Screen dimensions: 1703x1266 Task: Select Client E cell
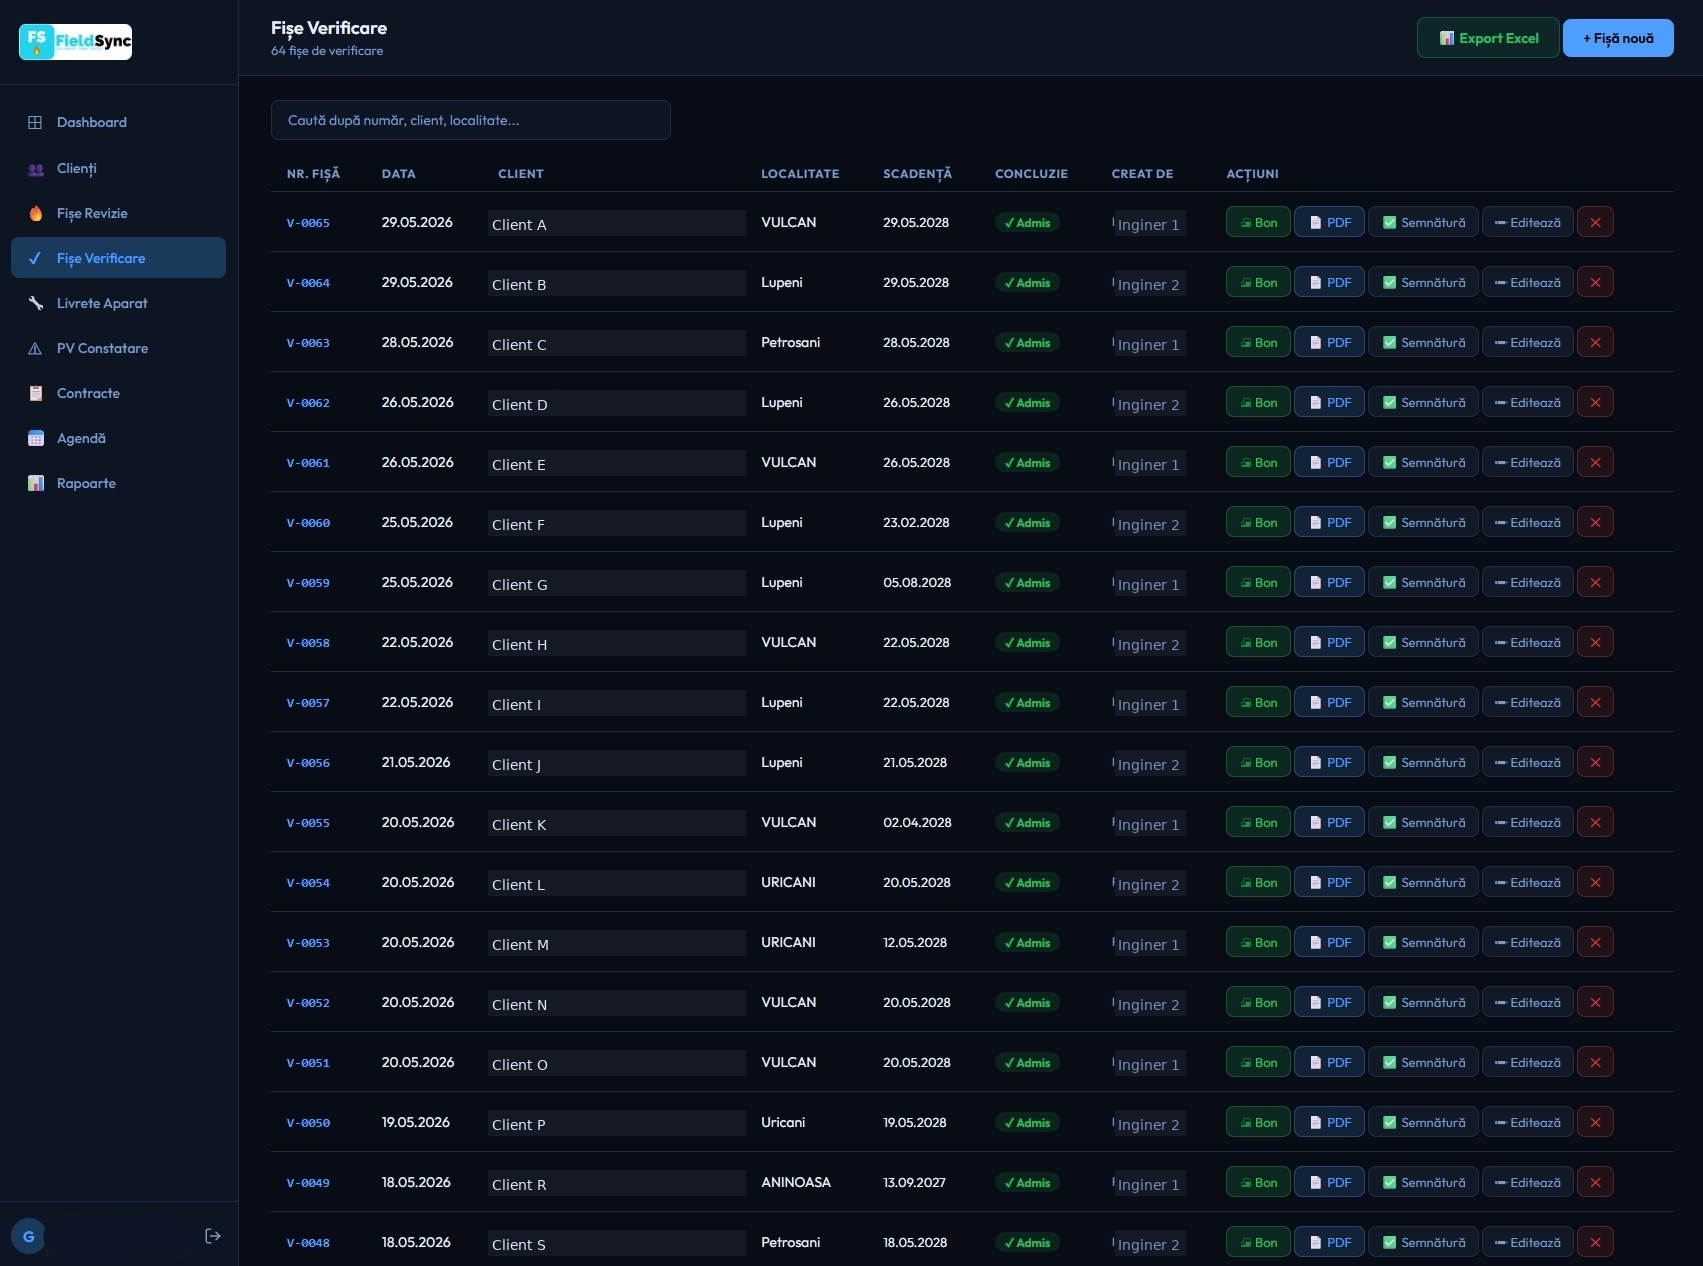(616, 463)
